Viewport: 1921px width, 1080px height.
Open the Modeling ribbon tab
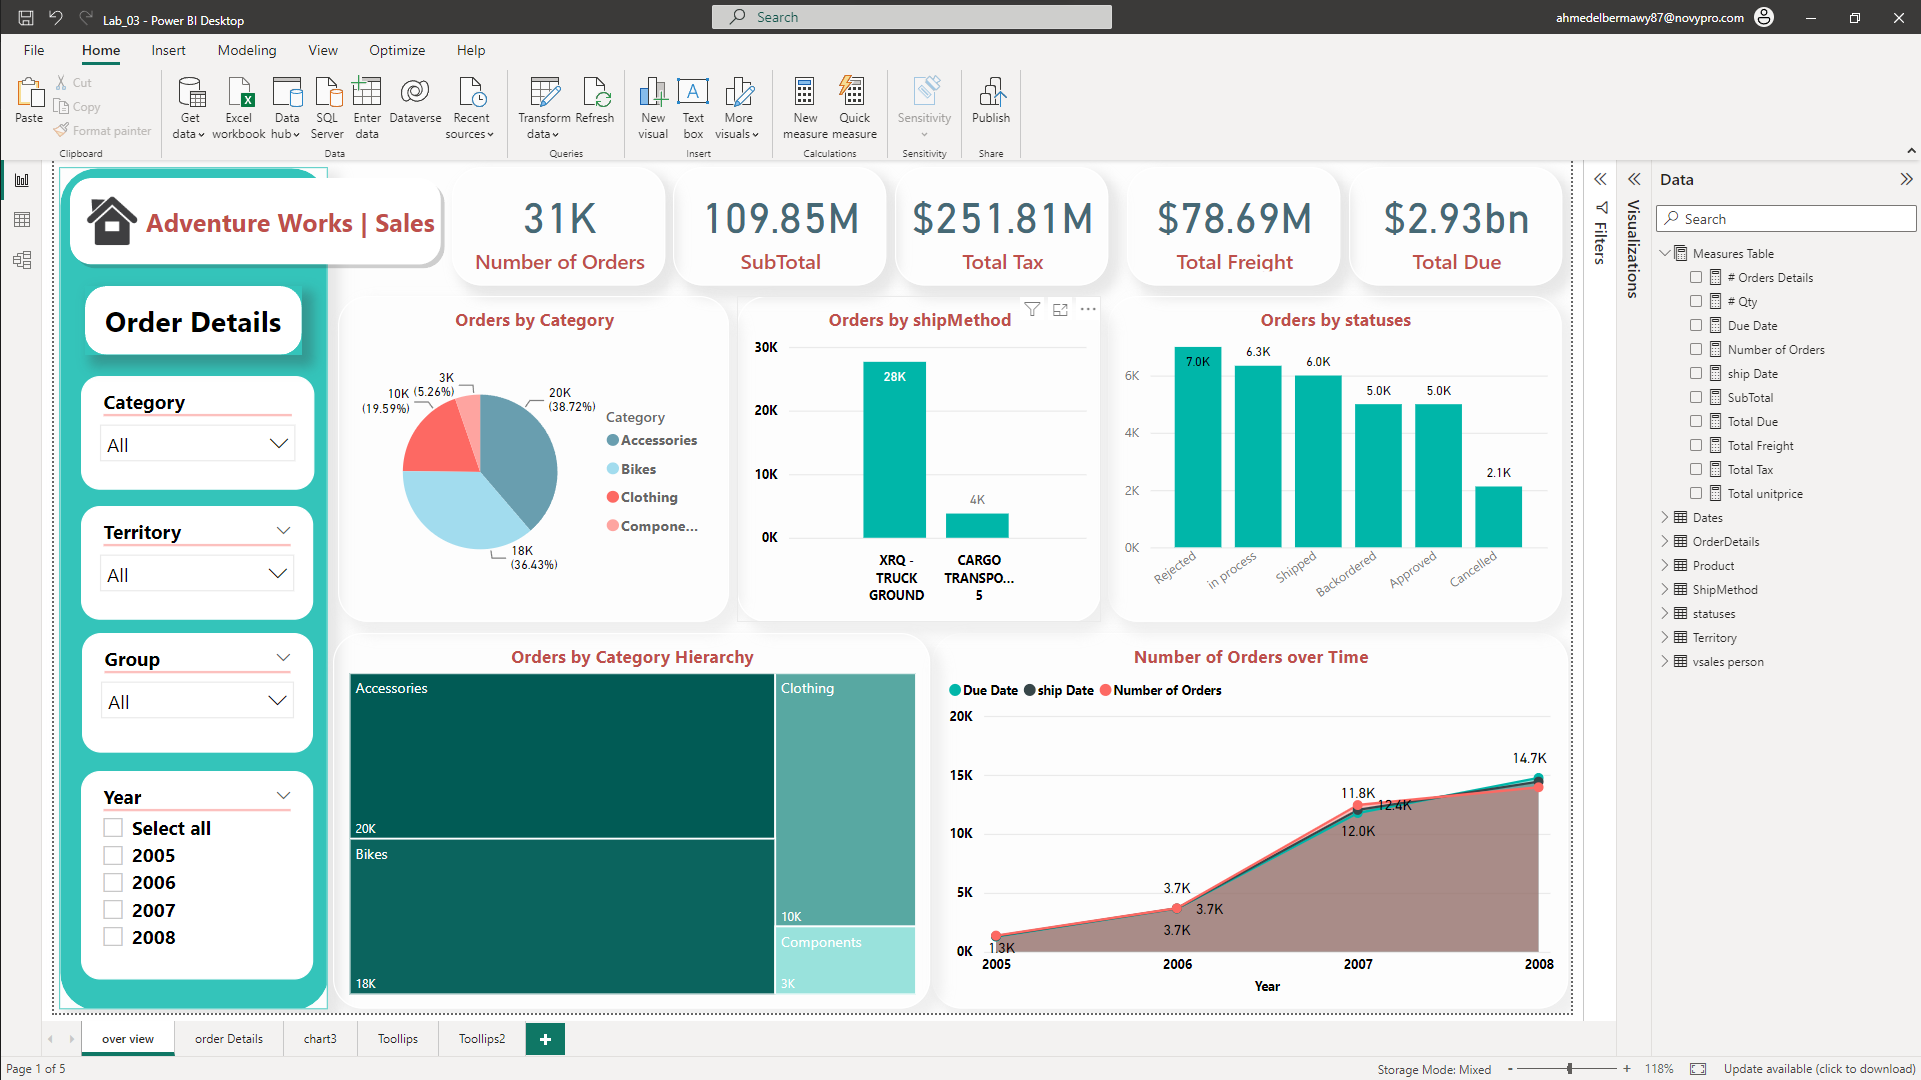pos(246,50)
